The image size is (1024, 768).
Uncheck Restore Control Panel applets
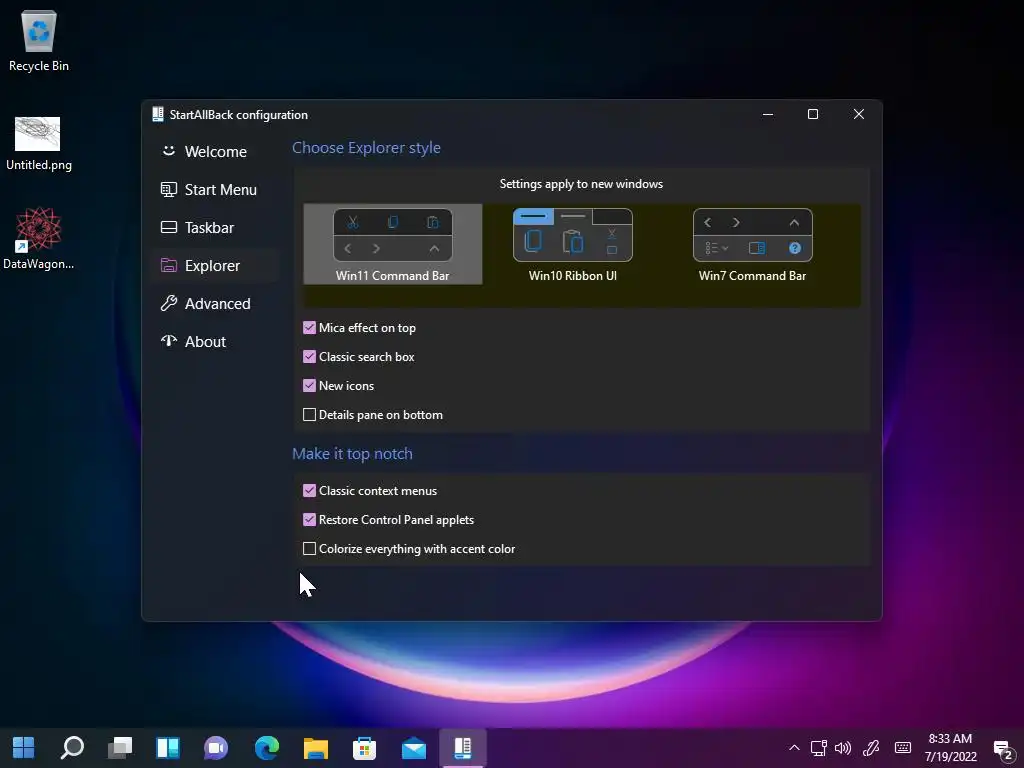click(310, 520)
